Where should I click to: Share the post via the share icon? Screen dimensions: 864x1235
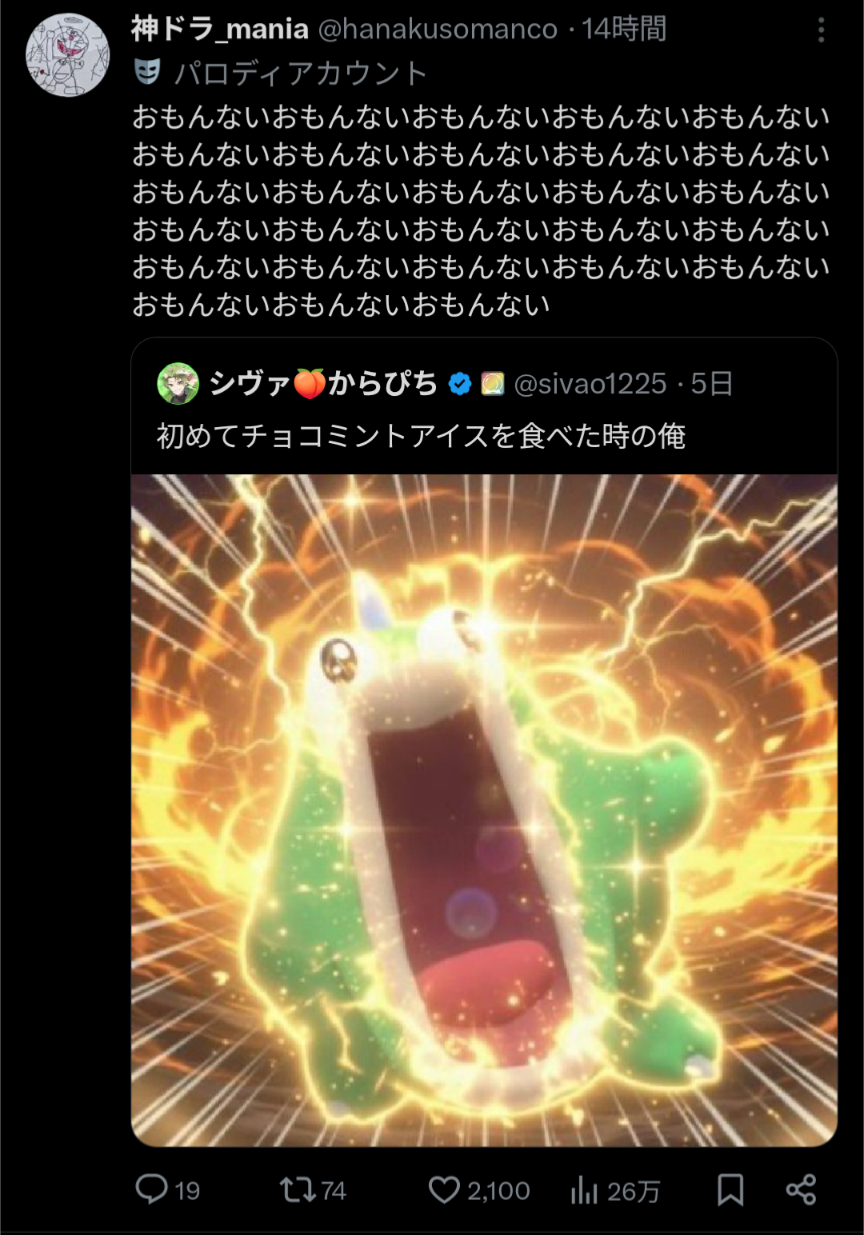click(801, 1190)
